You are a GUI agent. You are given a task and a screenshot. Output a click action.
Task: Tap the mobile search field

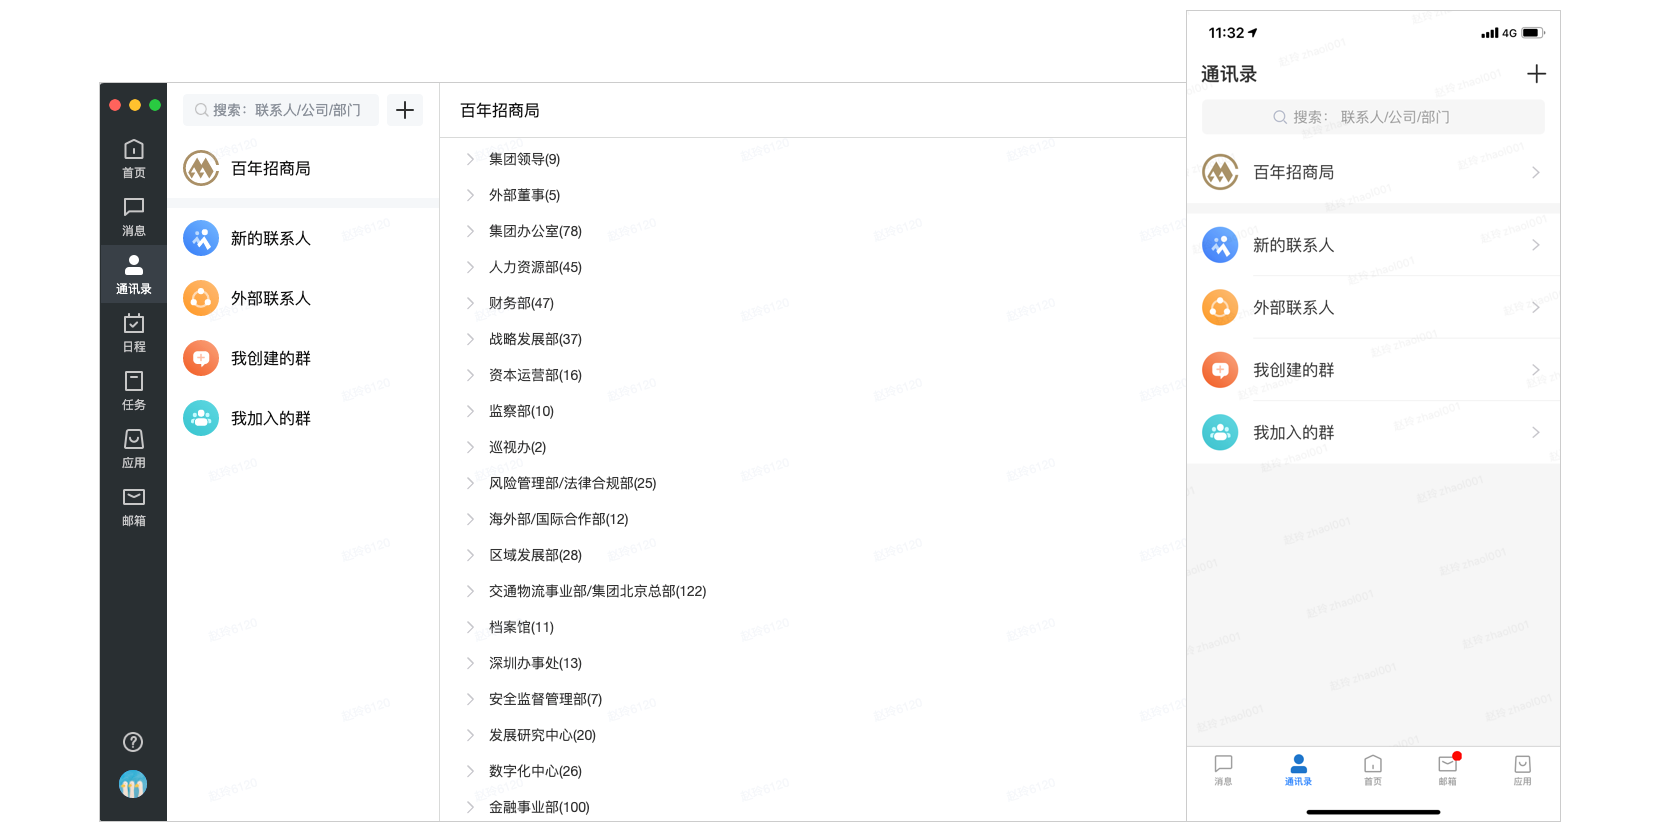click(1372, 117)
